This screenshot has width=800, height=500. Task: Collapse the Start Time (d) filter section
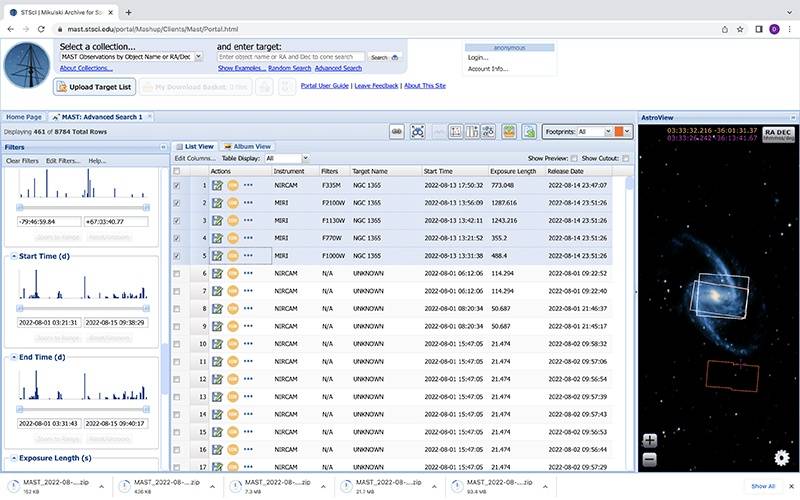coord(14,256)
